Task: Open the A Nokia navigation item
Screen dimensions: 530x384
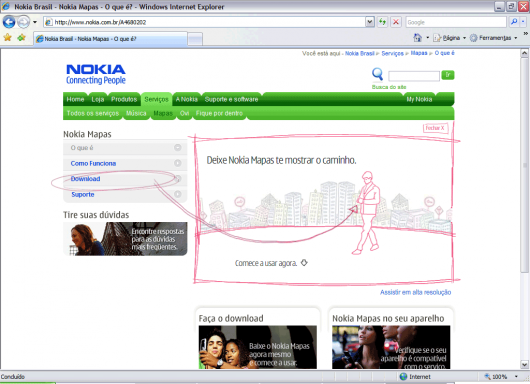Action: (187, 99)
